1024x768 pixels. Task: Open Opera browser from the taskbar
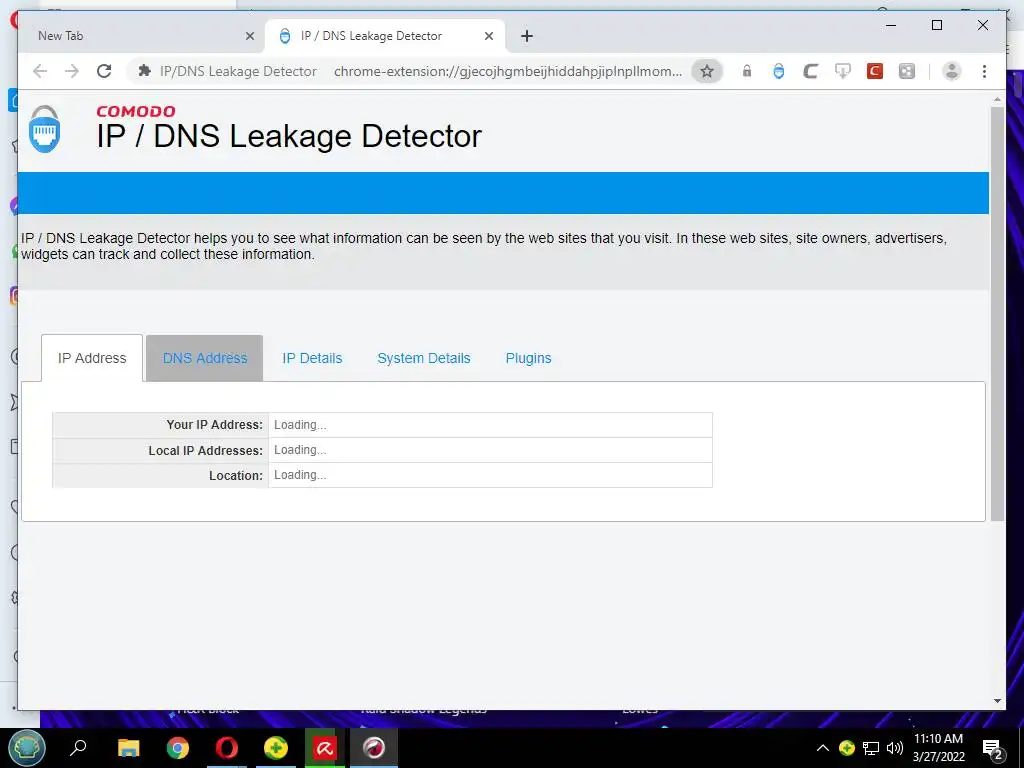click(x=227, y=748)
